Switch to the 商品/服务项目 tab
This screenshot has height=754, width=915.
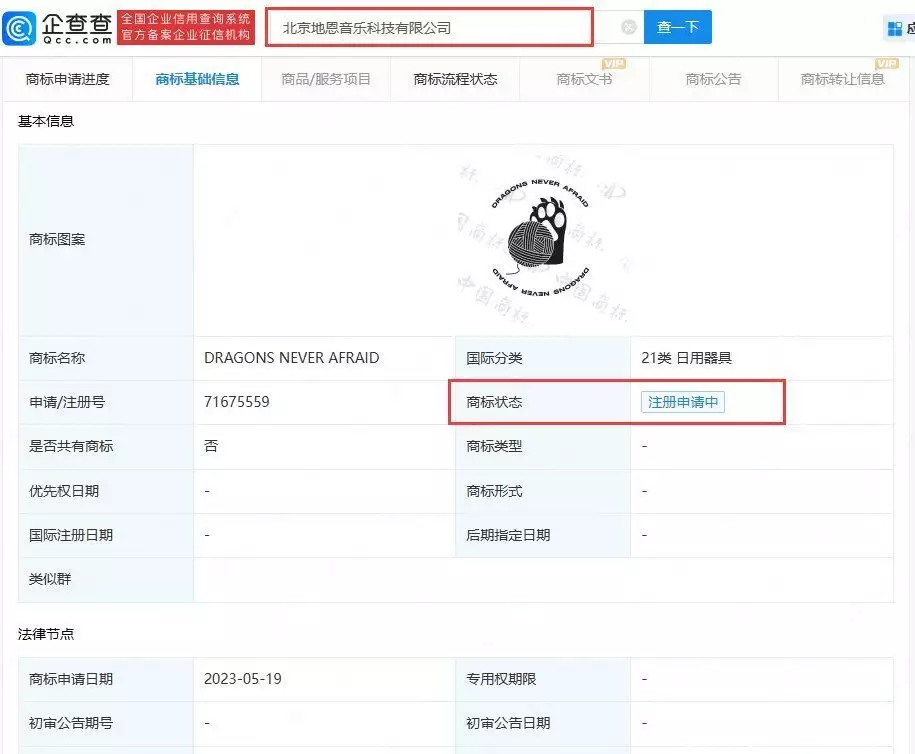(326, 79)
